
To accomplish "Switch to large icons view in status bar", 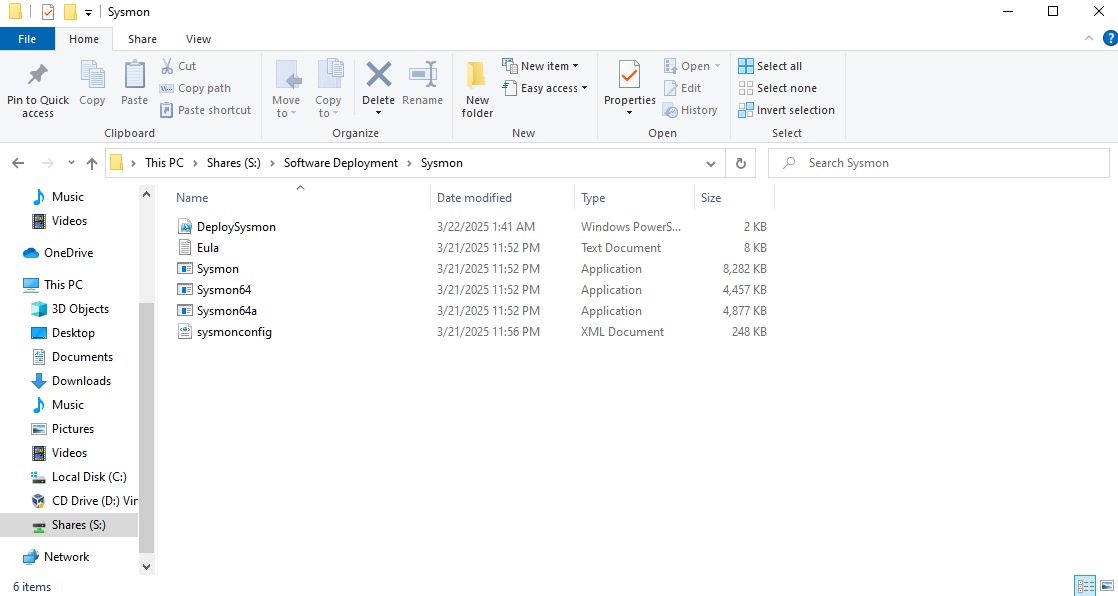I will 1106,586.
